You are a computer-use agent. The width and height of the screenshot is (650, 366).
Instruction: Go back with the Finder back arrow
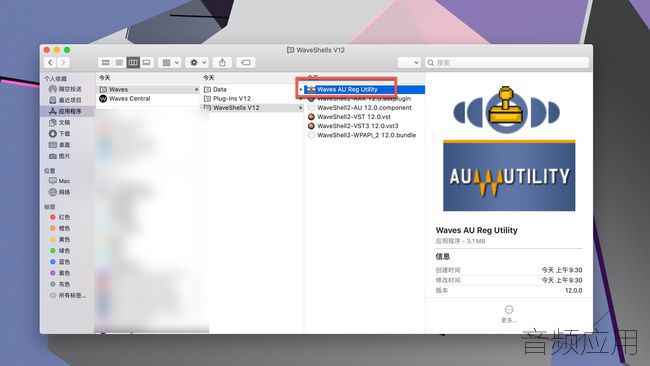coord(50,63)
